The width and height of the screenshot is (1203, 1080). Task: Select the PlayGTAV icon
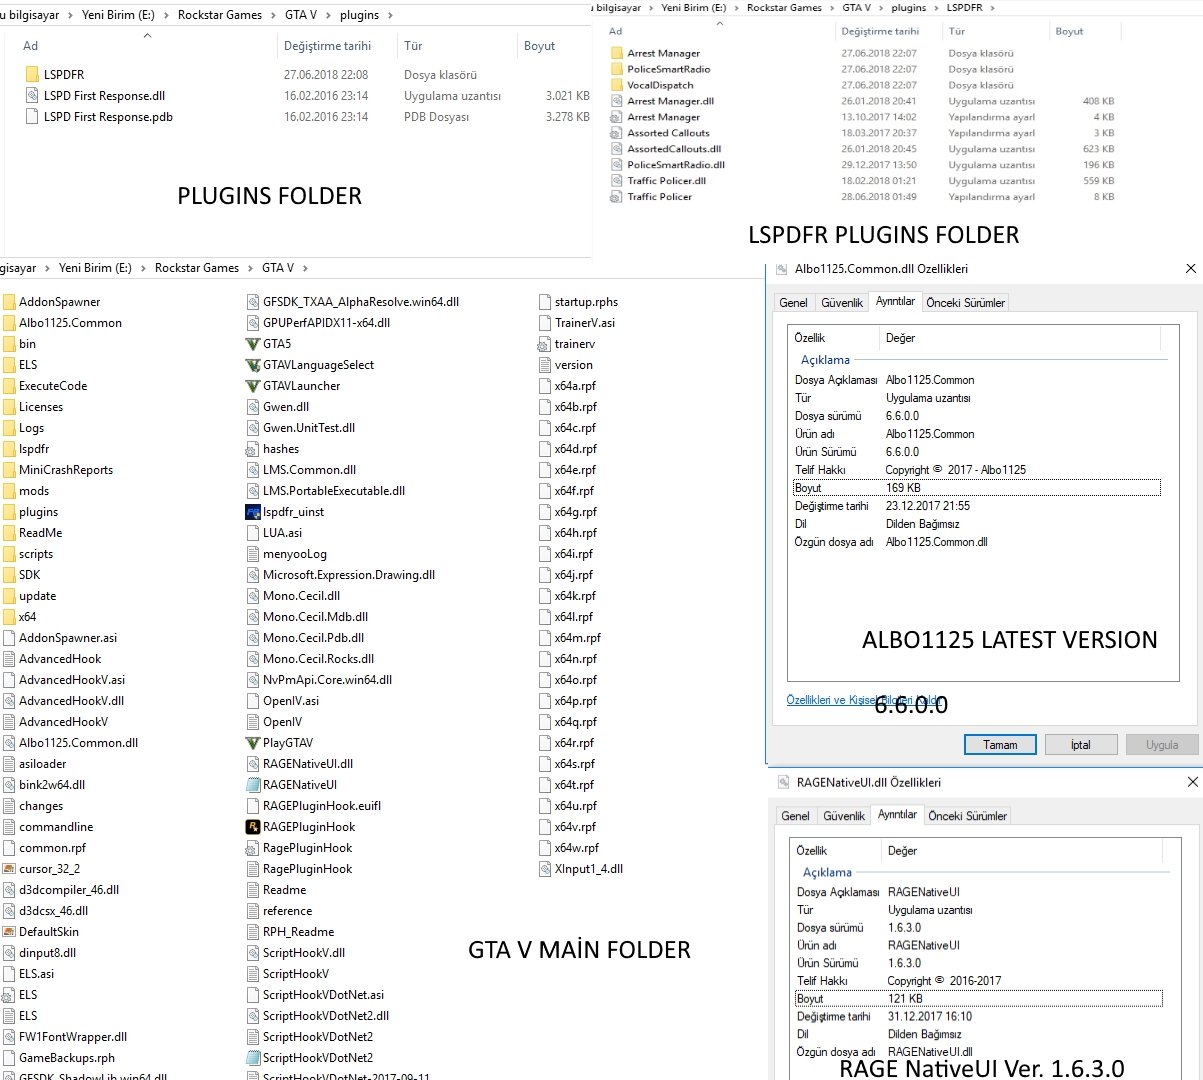(253, 743)
